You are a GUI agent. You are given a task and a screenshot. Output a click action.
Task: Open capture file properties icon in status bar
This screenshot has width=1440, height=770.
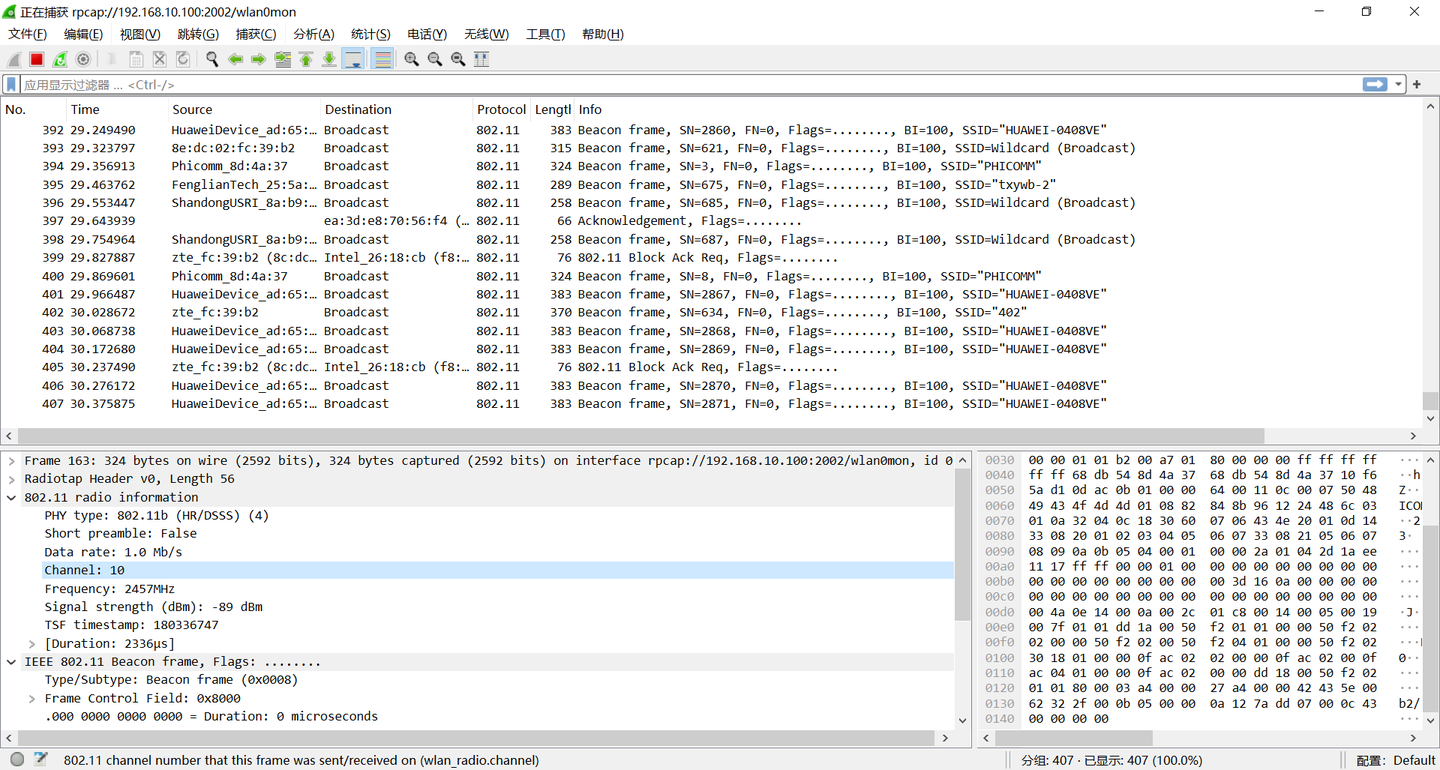click(40, 760)
